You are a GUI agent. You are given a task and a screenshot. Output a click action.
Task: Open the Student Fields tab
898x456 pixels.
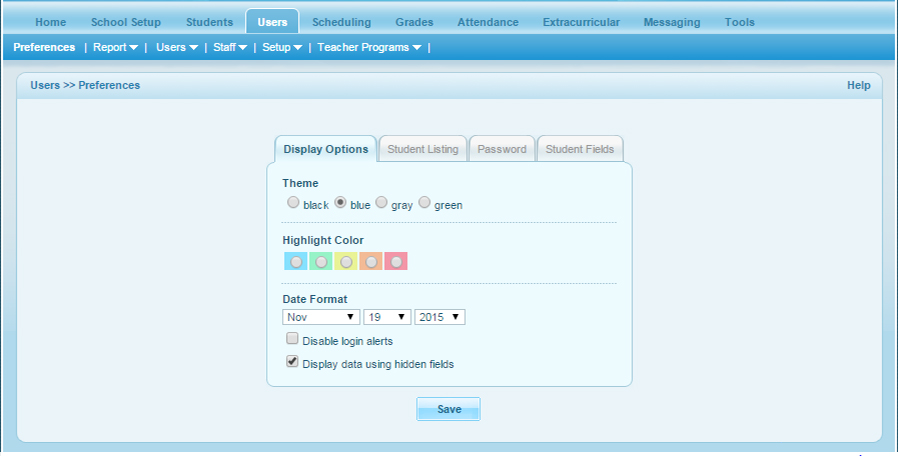tap(580, 149)
